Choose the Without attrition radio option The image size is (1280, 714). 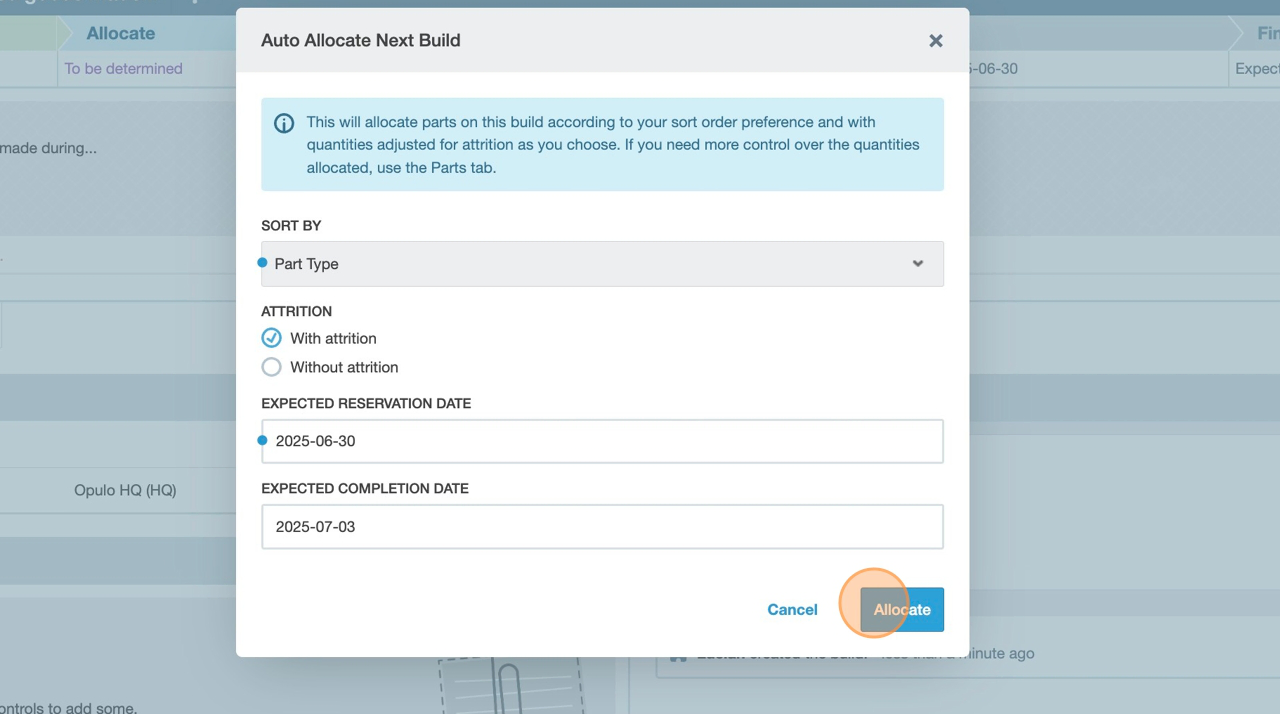coord(271,367)
